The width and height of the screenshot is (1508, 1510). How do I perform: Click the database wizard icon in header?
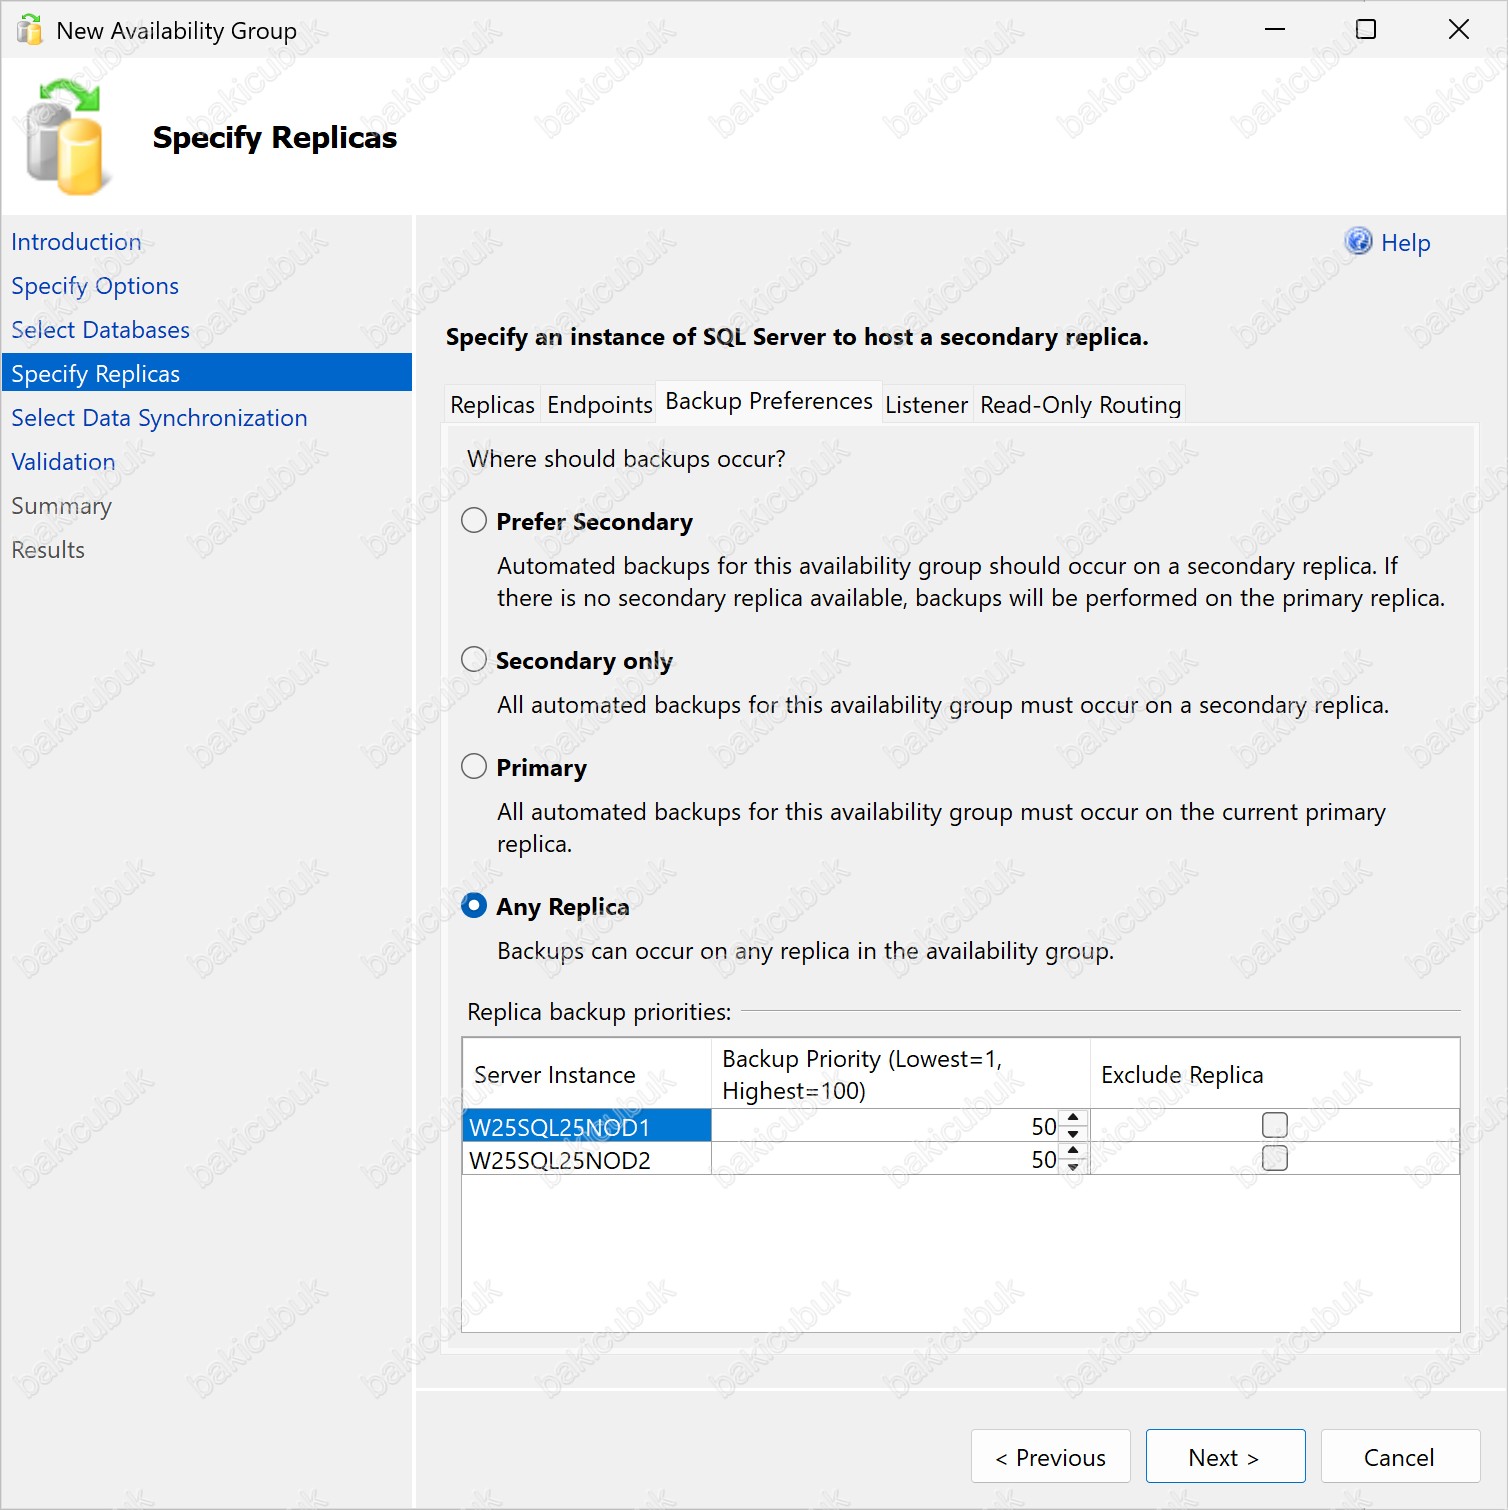(64, 138)
